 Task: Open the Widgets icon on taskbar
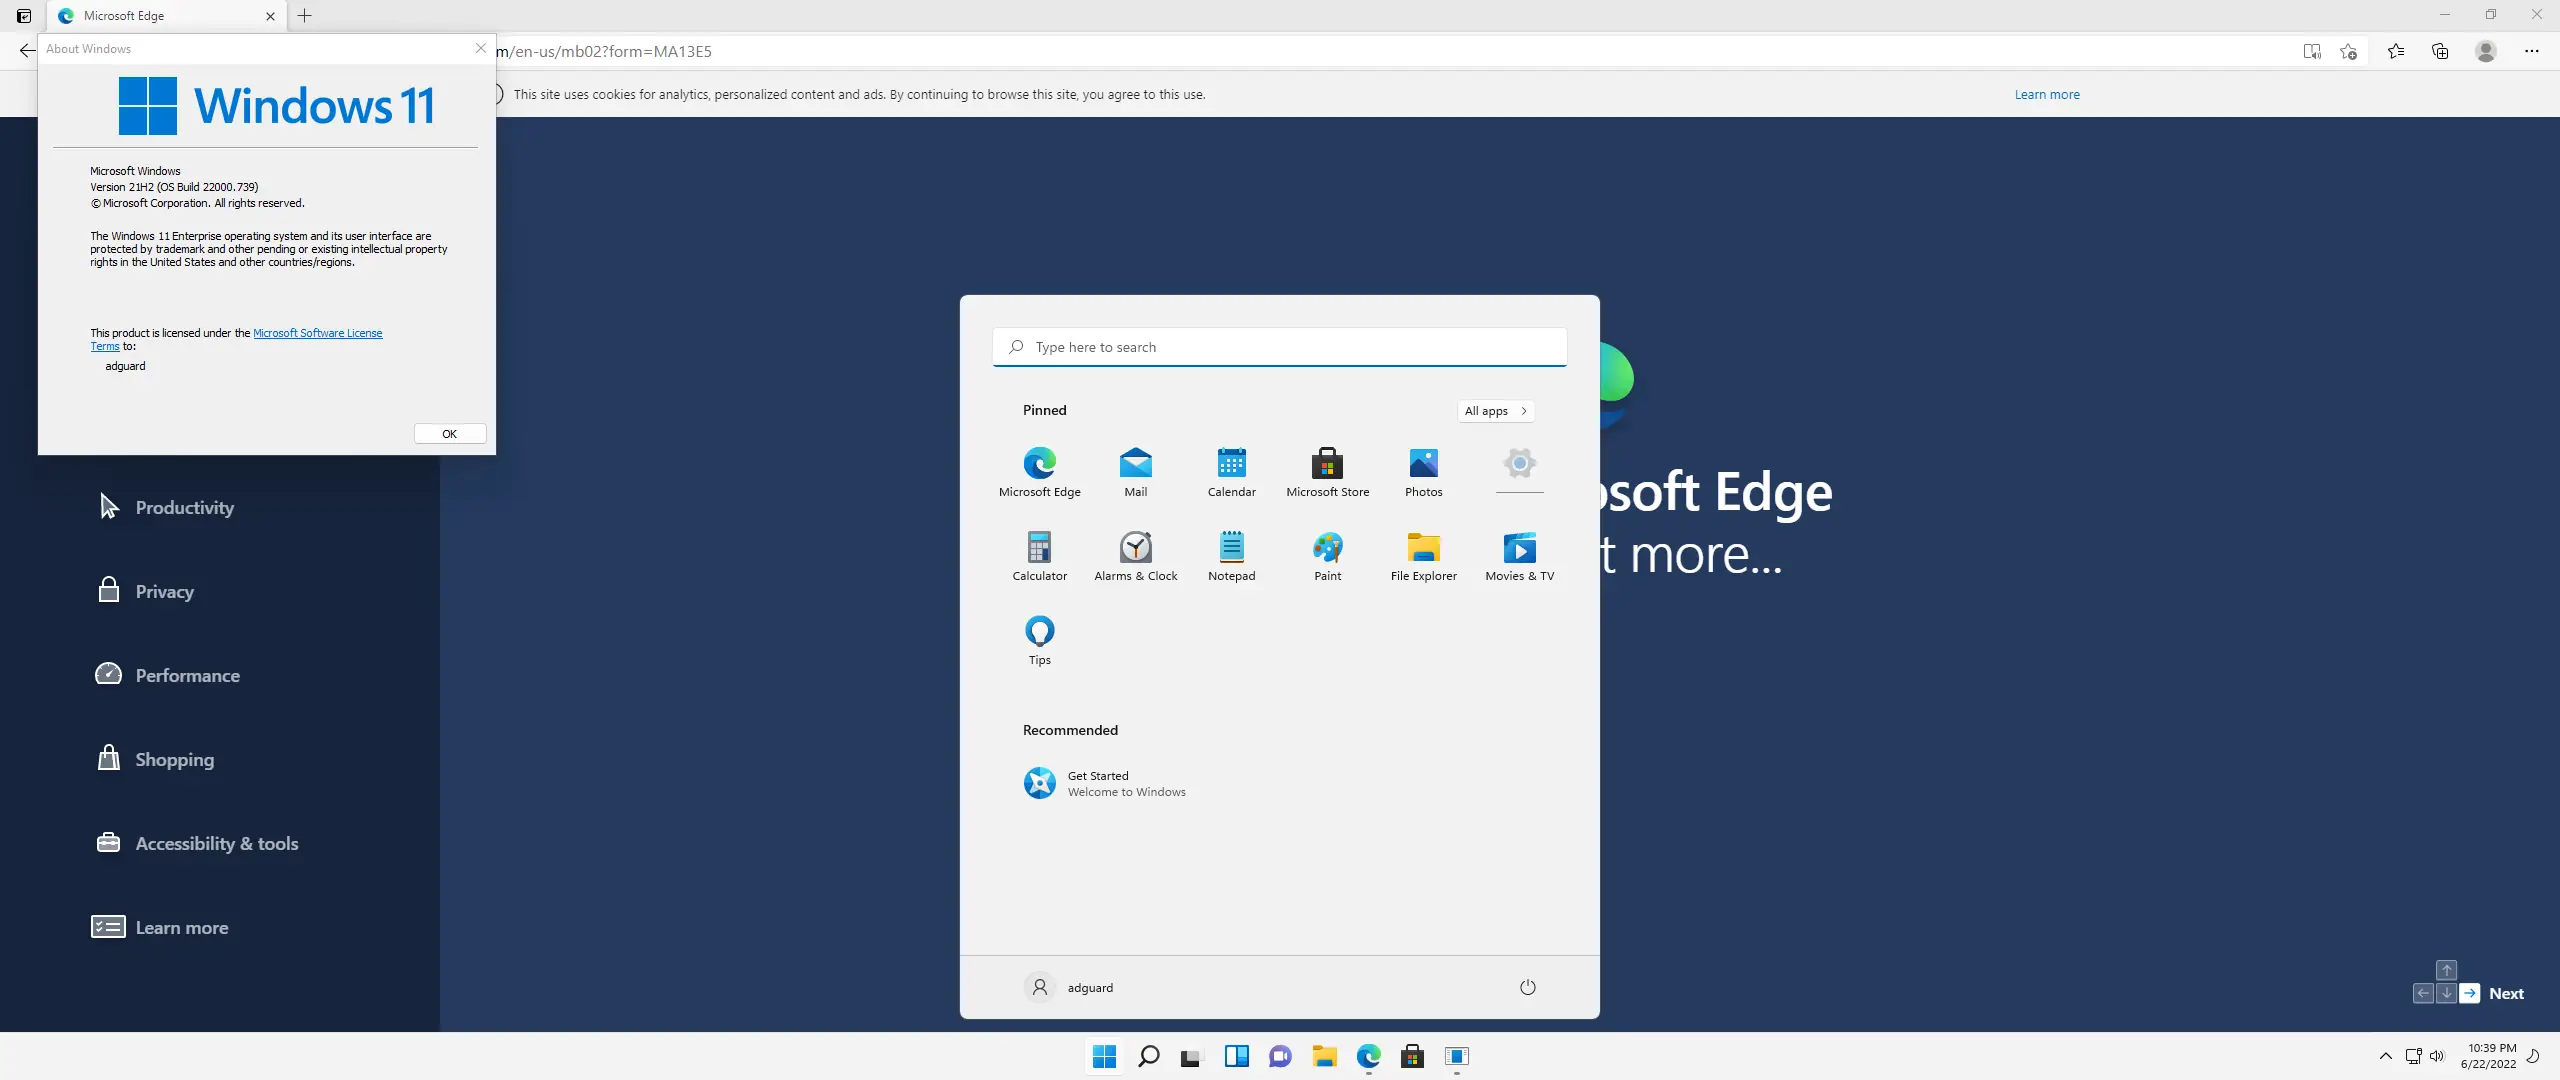(1236, 1056)
